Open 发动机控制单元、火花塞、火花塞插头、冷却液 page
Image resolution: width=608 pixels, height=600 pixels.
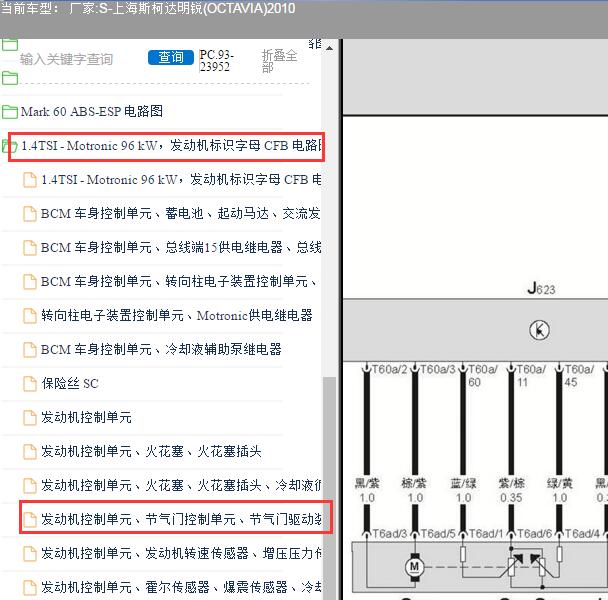[x=181, y=485]
